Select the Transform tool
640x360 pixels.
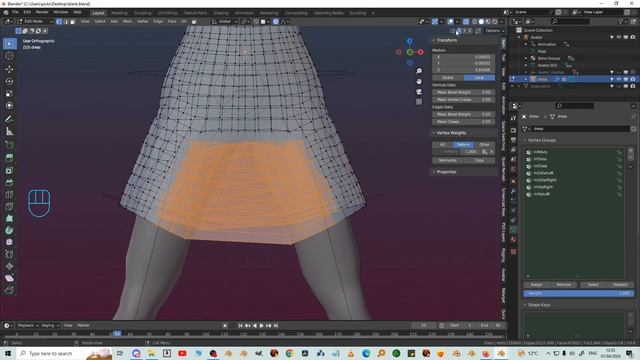click(9, 106)
